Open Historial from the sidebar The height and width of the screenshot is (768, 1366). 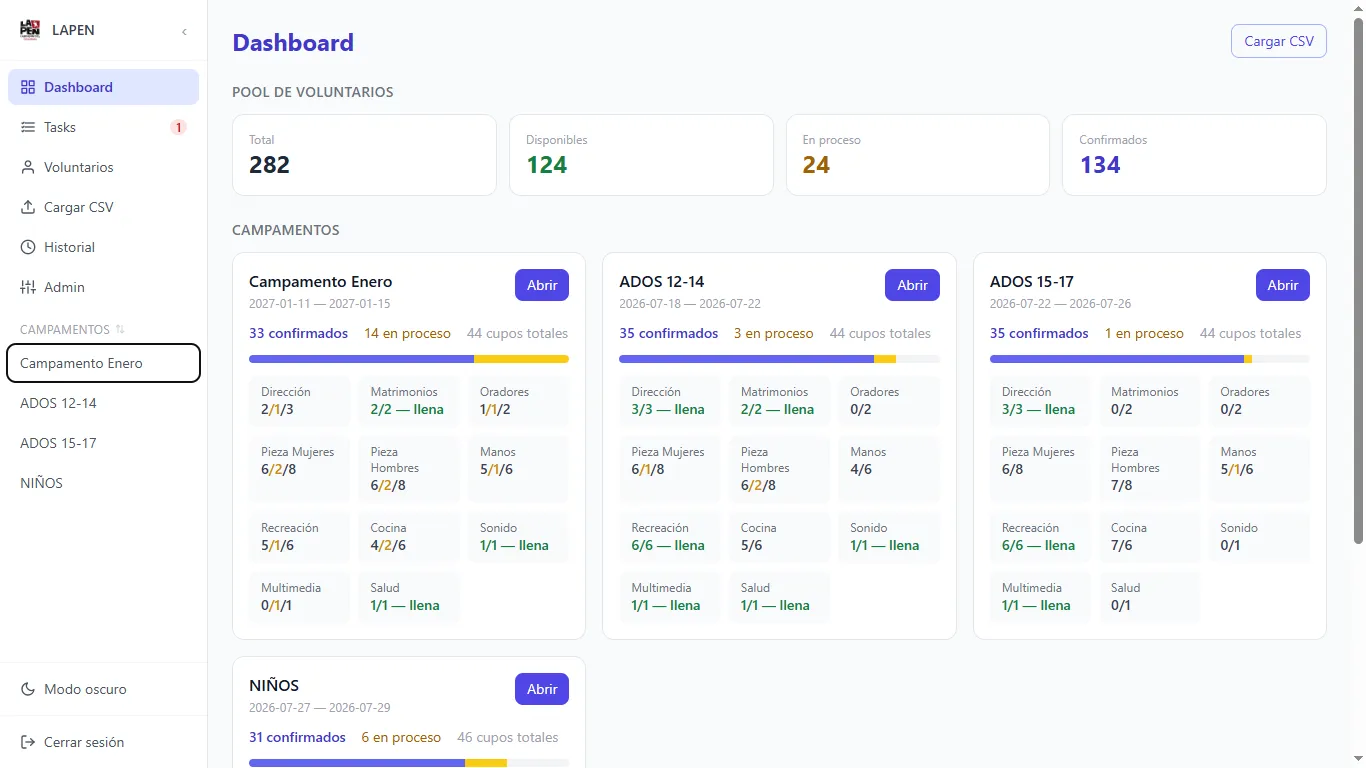[103, 247]
